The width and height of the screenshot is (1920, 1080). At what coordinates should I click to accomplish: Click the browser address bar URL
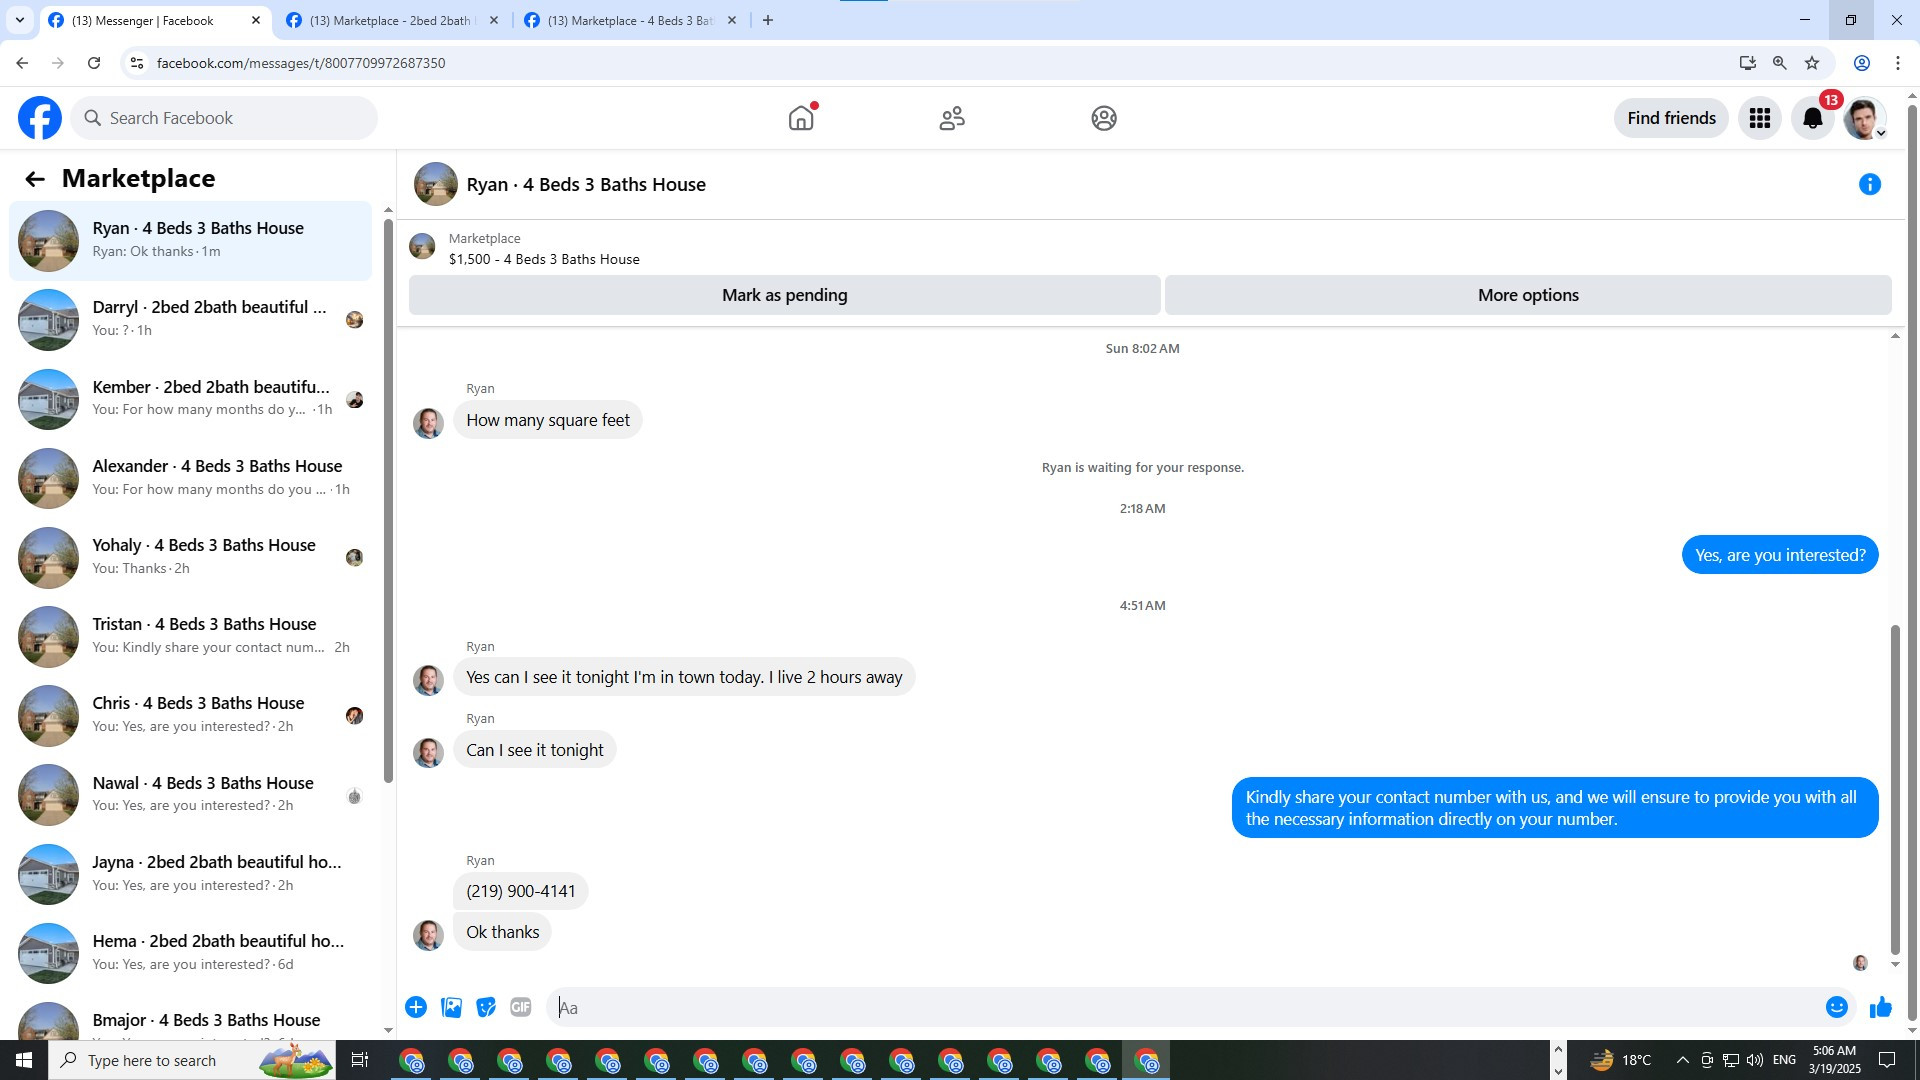pos(301,63)
